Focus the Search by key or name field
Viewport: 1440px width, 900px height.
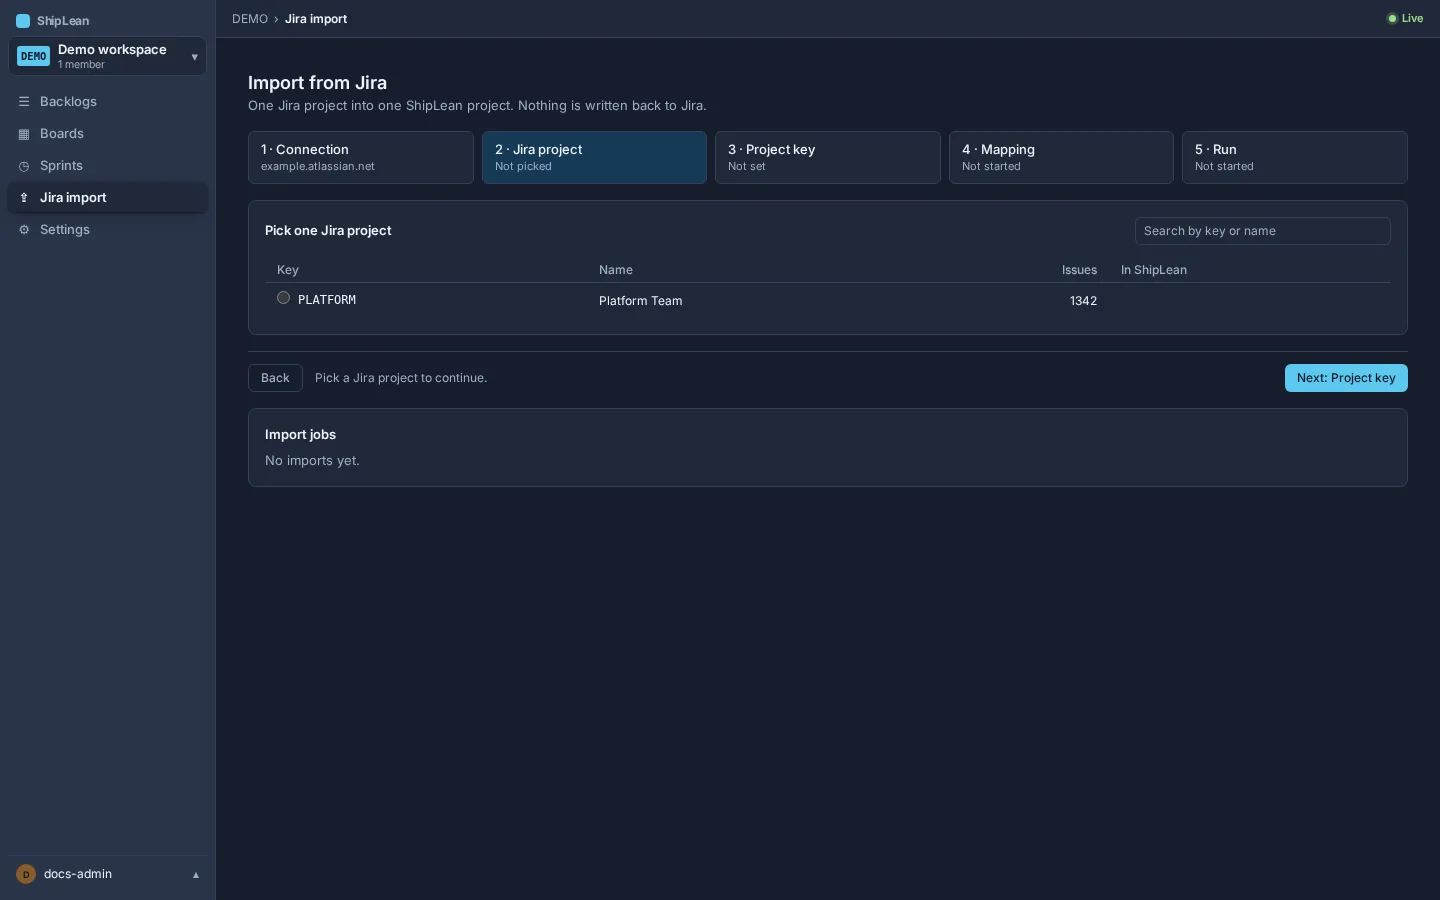coord(1262,231)
